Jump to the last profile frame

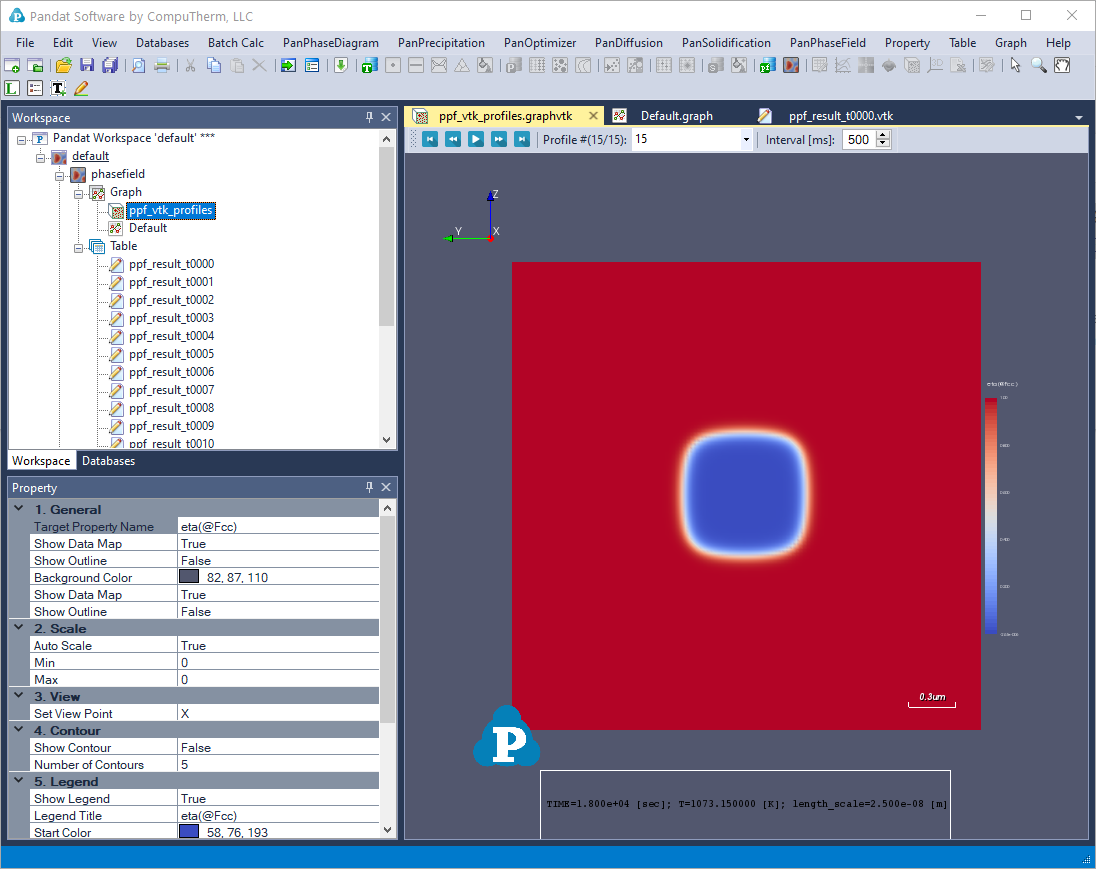(521, 140)
